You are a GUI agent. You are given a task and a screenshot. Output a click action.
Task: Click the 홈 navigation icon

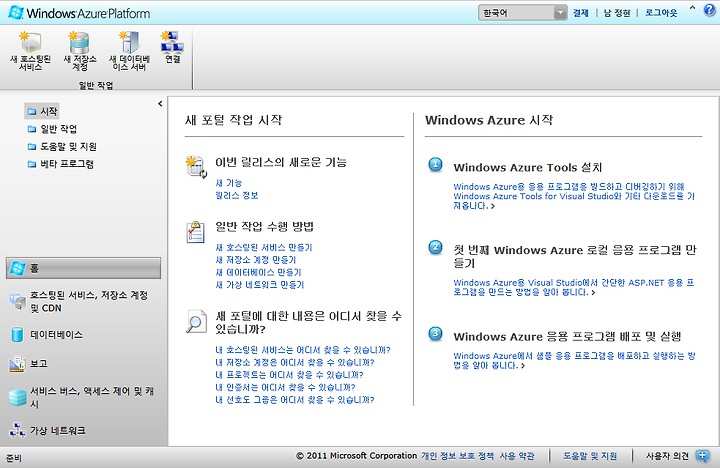tap(17, 268)
